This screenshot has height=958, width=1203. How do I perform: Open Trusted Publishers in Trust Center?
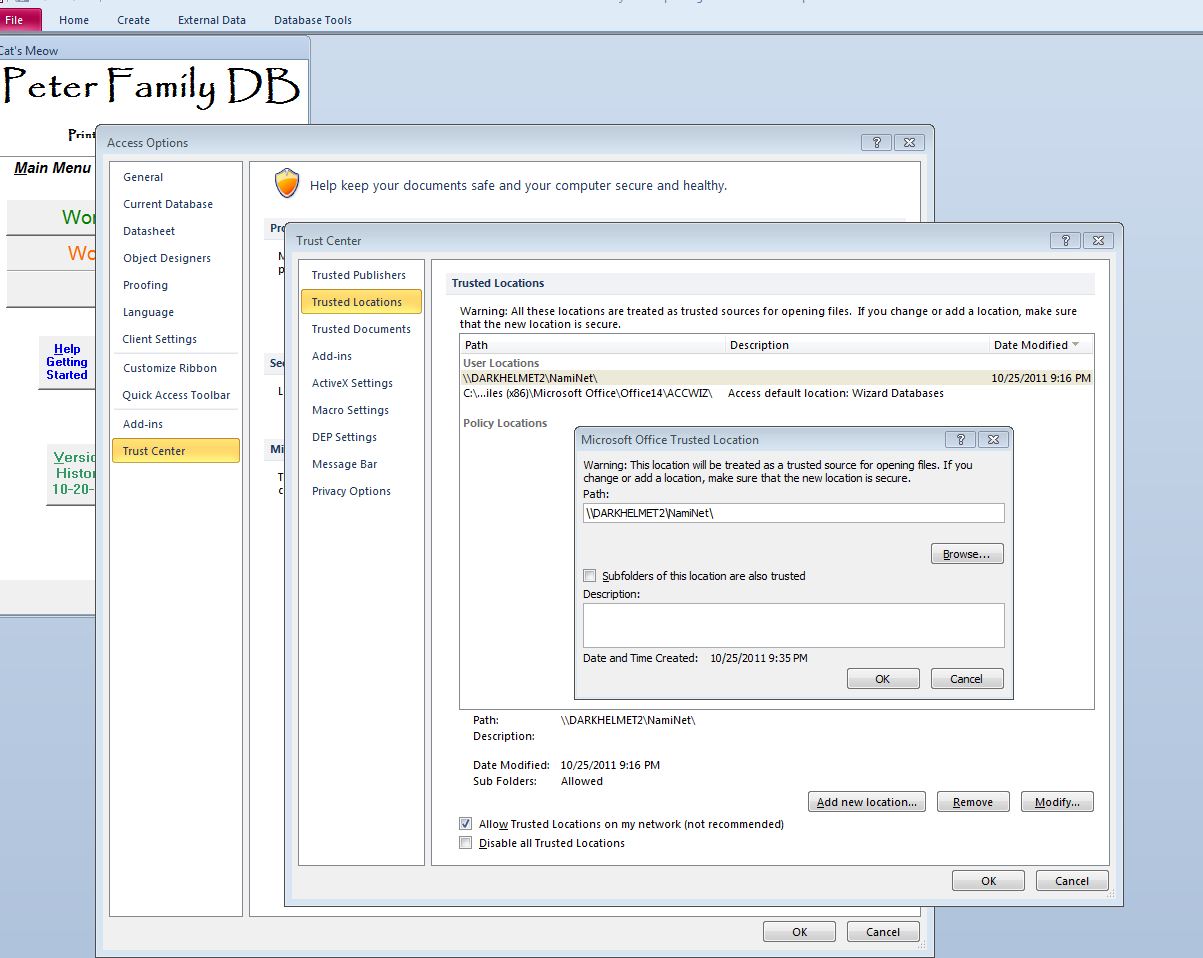361,275
